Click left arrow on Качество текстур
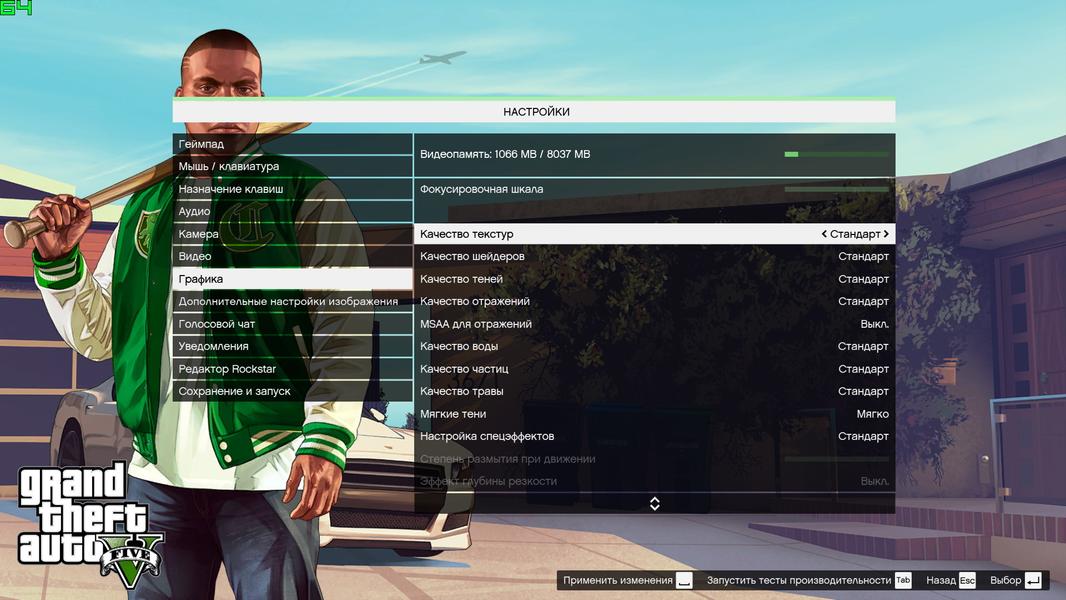The image size is (1066, 600). click(x=824, y=234)
